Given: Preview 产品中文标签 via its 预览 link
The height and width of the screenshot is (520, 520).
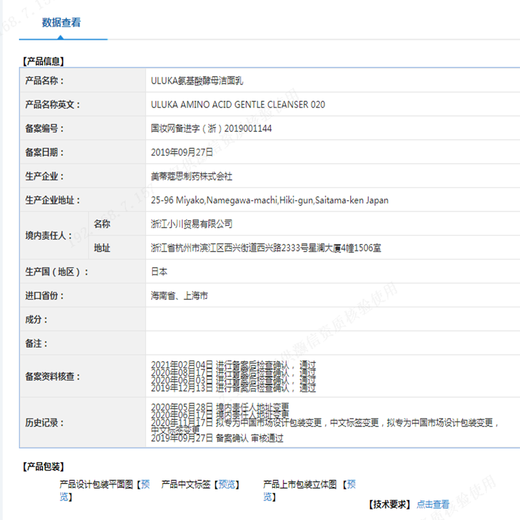Looking at the screenshot, I should pos(227,484).
